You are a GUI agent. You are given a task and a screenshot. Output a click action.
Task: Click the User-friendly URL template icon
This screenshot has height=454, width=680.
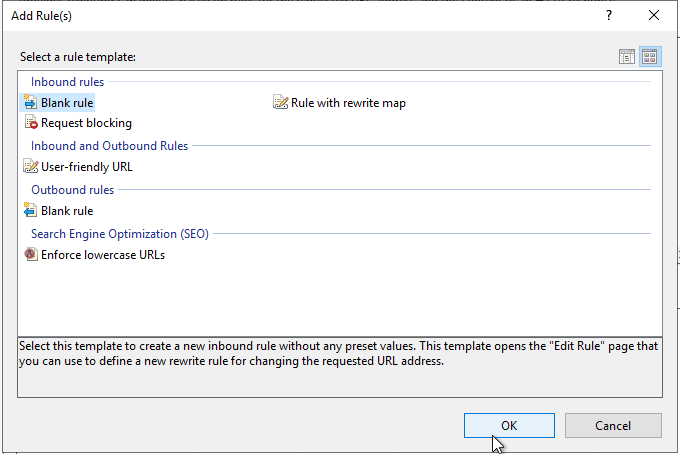[30, 167]
